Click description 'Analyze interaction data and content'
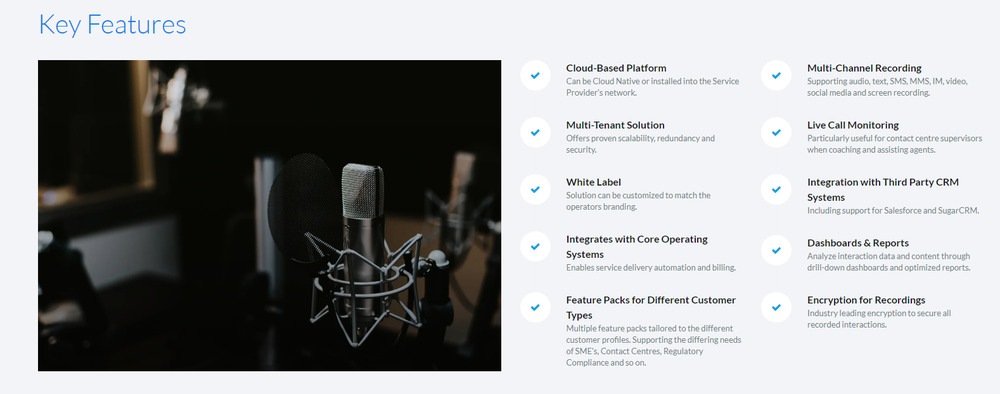 pos(888,262)
